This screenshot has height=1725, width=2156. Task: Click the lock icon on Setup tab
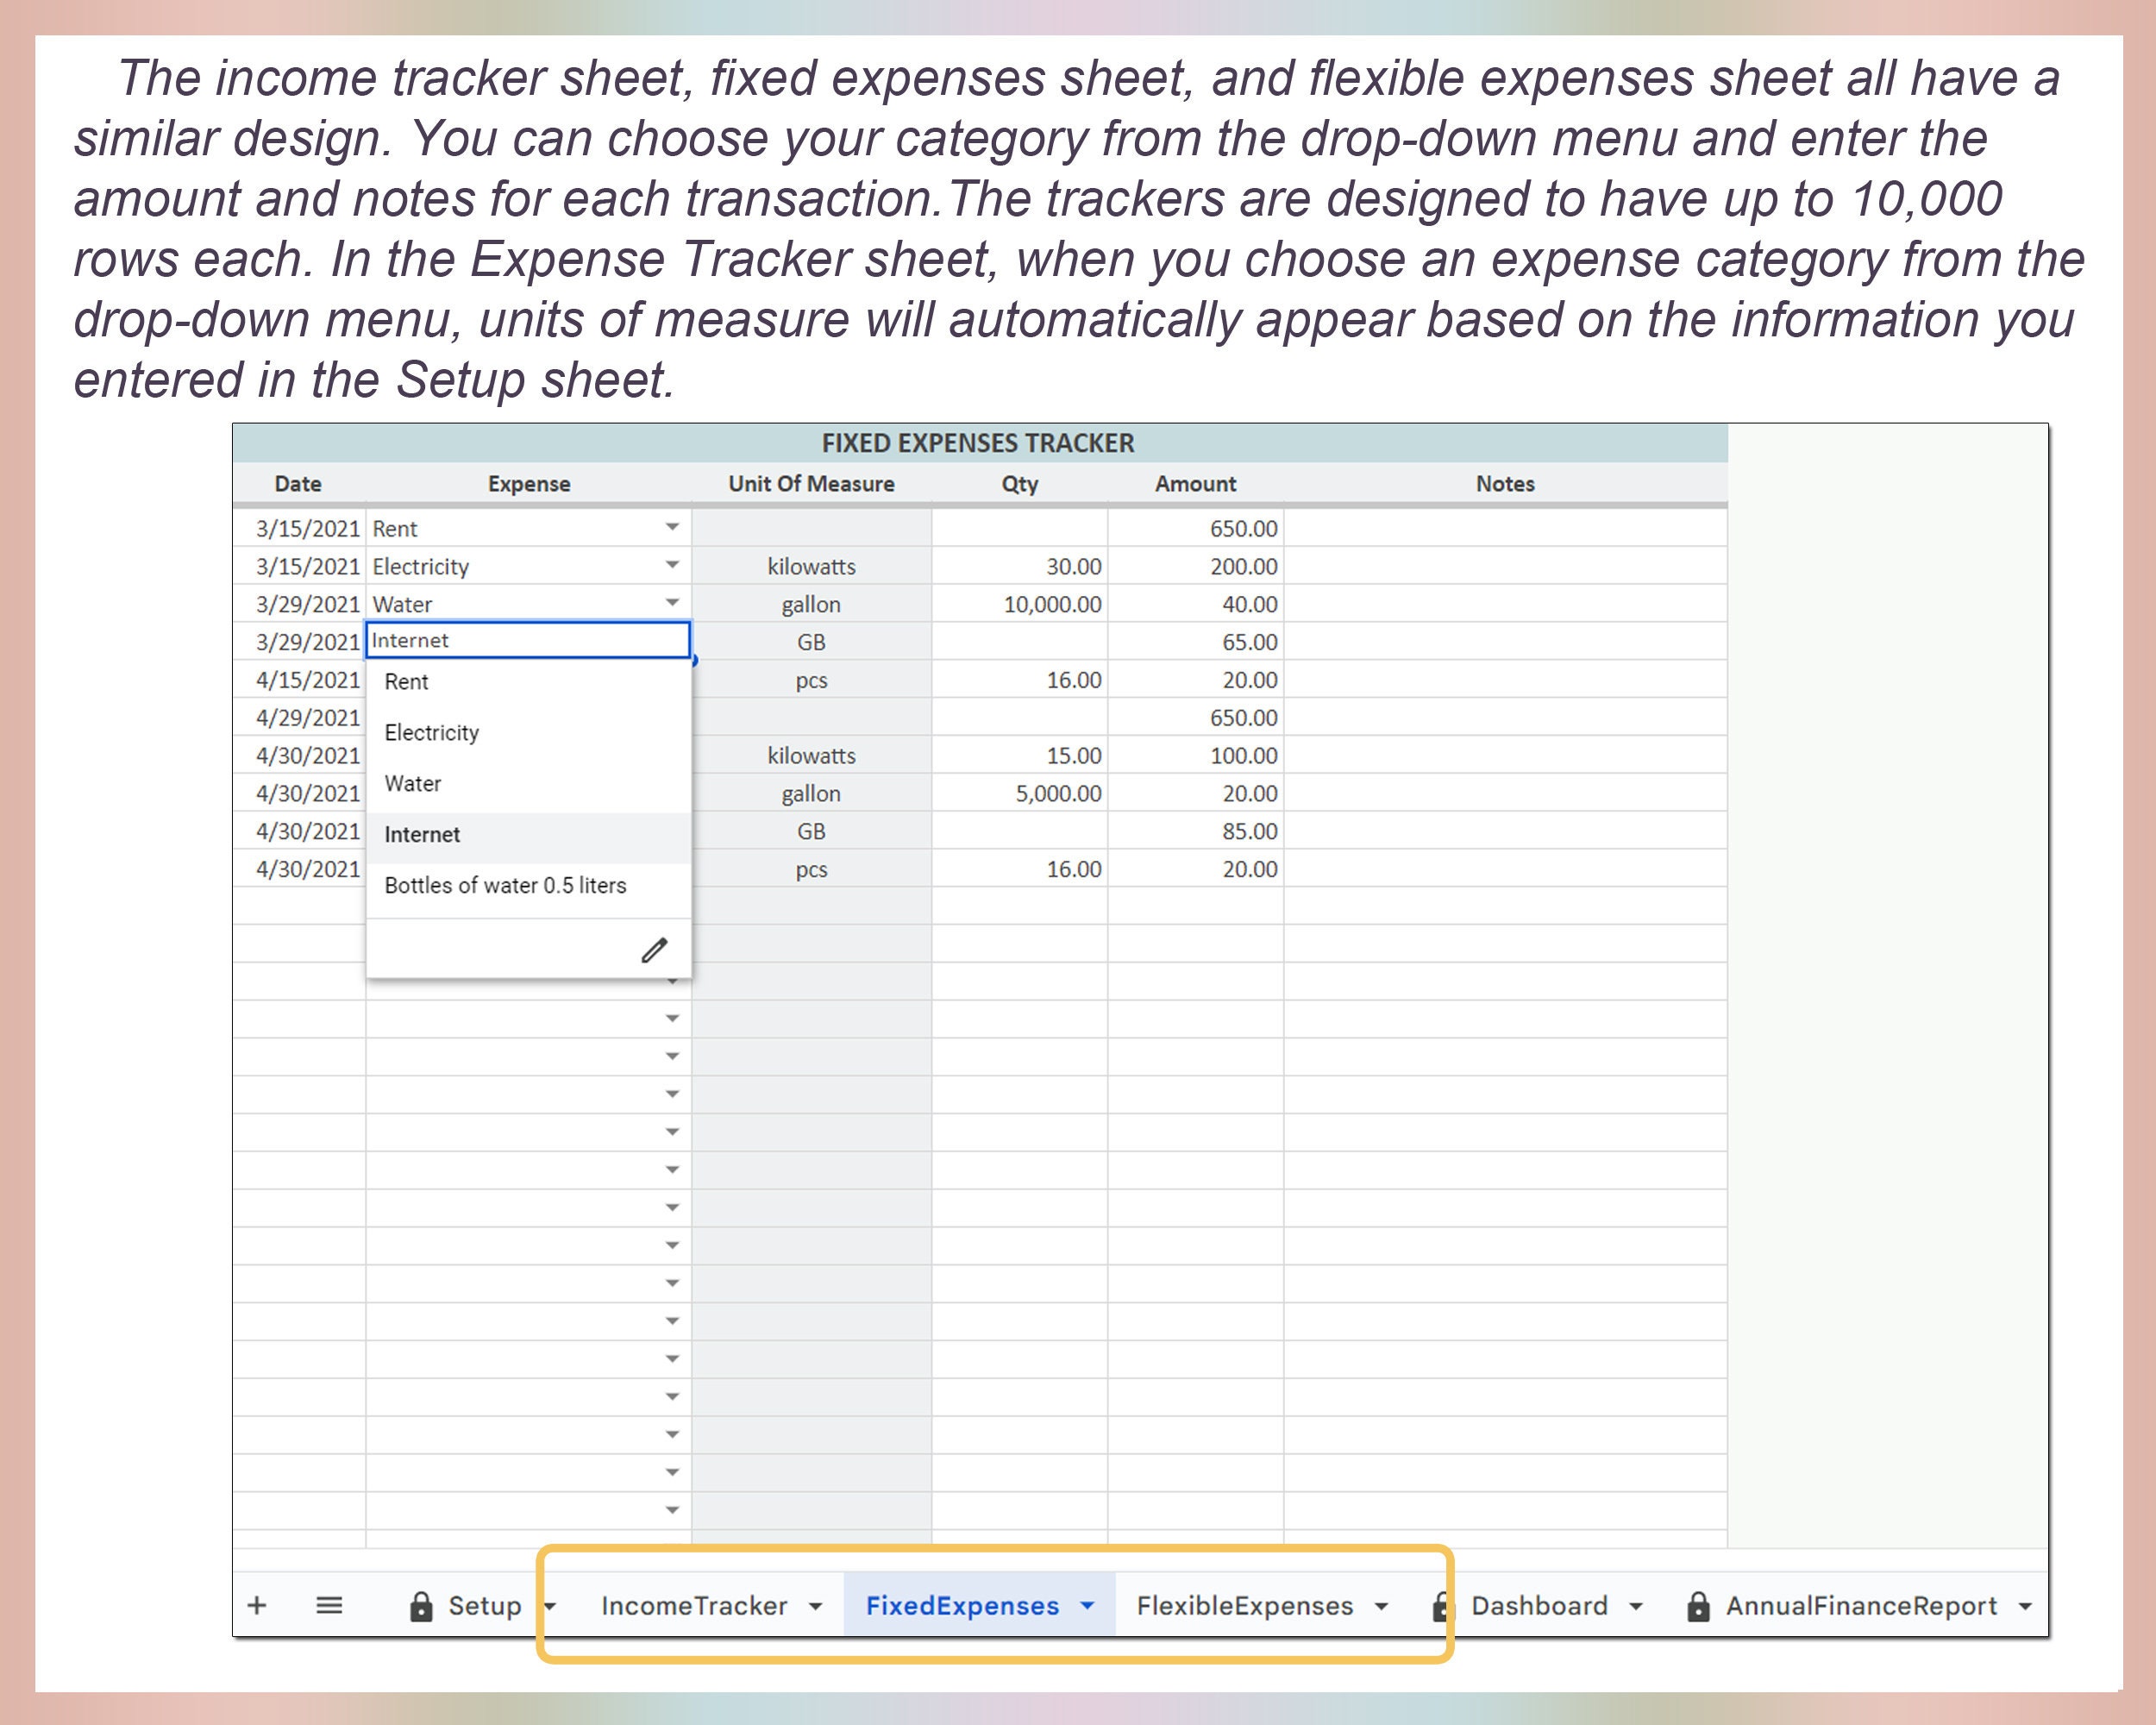[421, 1605]
